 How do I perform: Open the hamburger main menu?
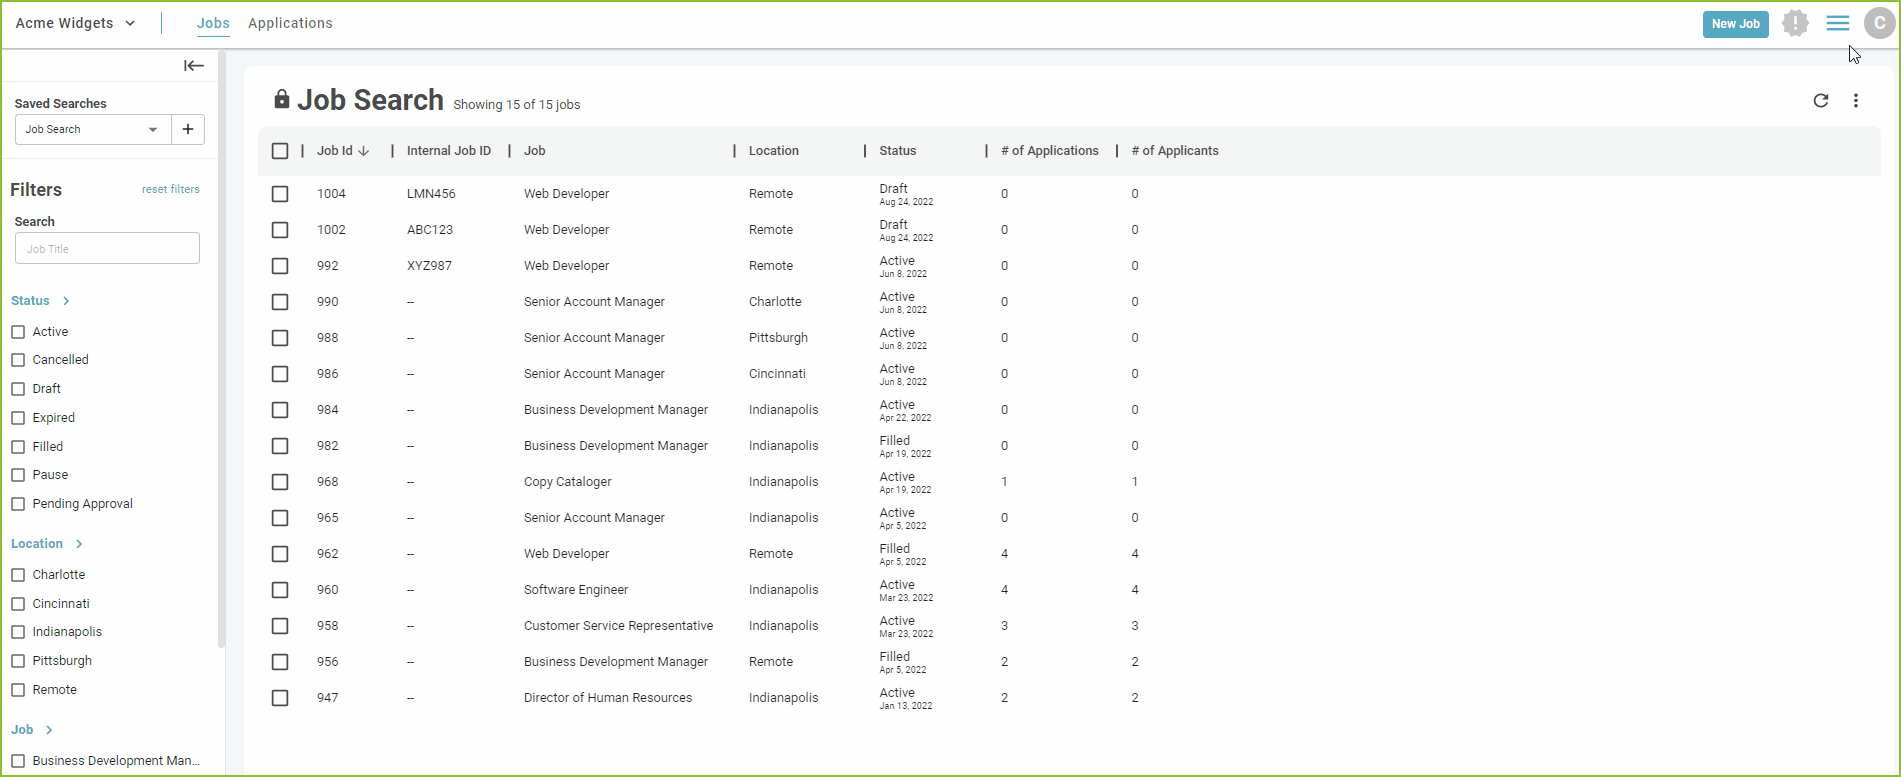click(x=1838, y=23)
